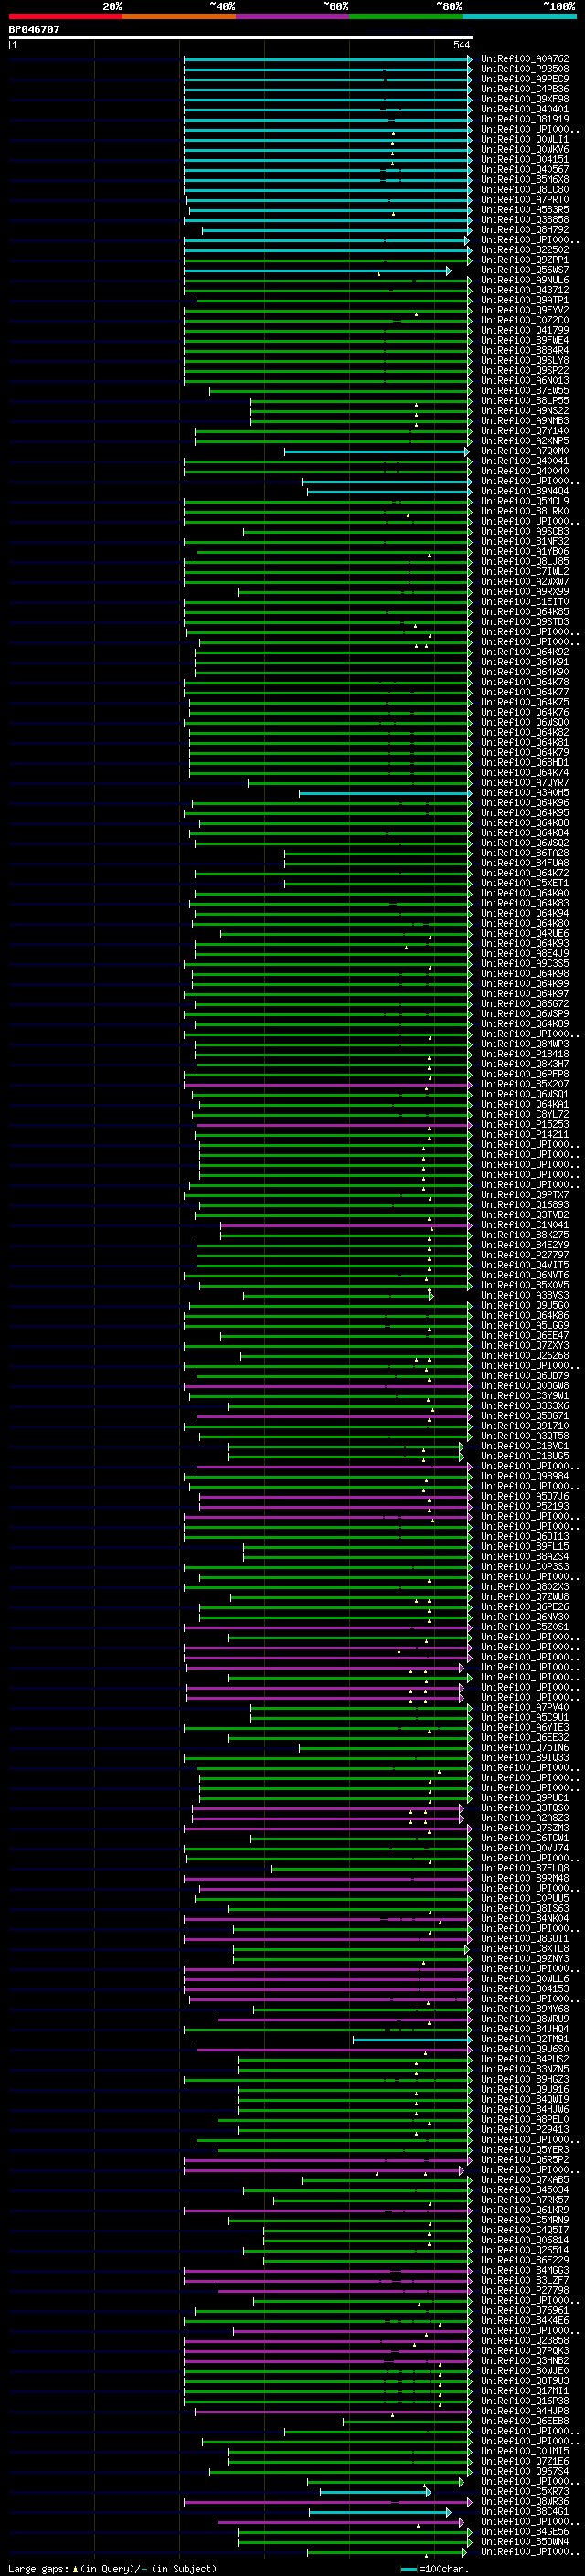Click the green ~80% identity legend bar

point(406,16)
